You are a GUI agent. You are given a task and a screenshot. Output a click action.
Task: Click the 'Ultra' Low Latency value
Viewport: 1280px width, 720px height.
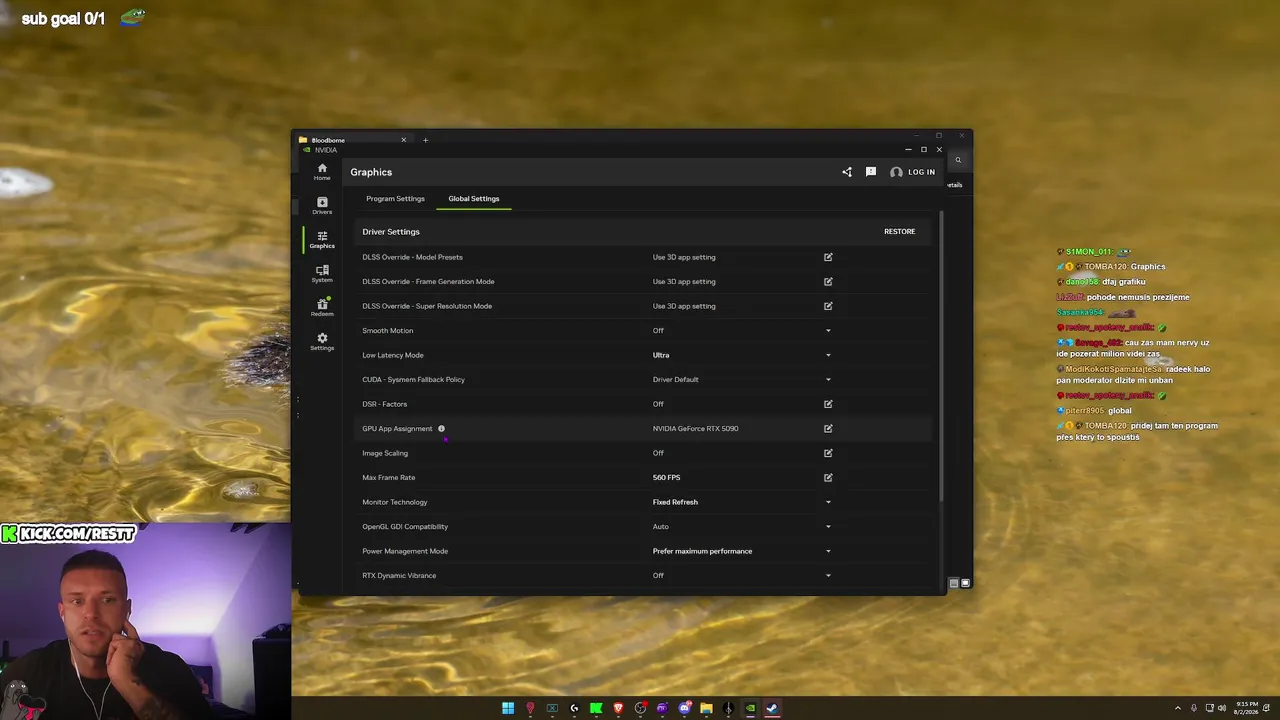661,355
